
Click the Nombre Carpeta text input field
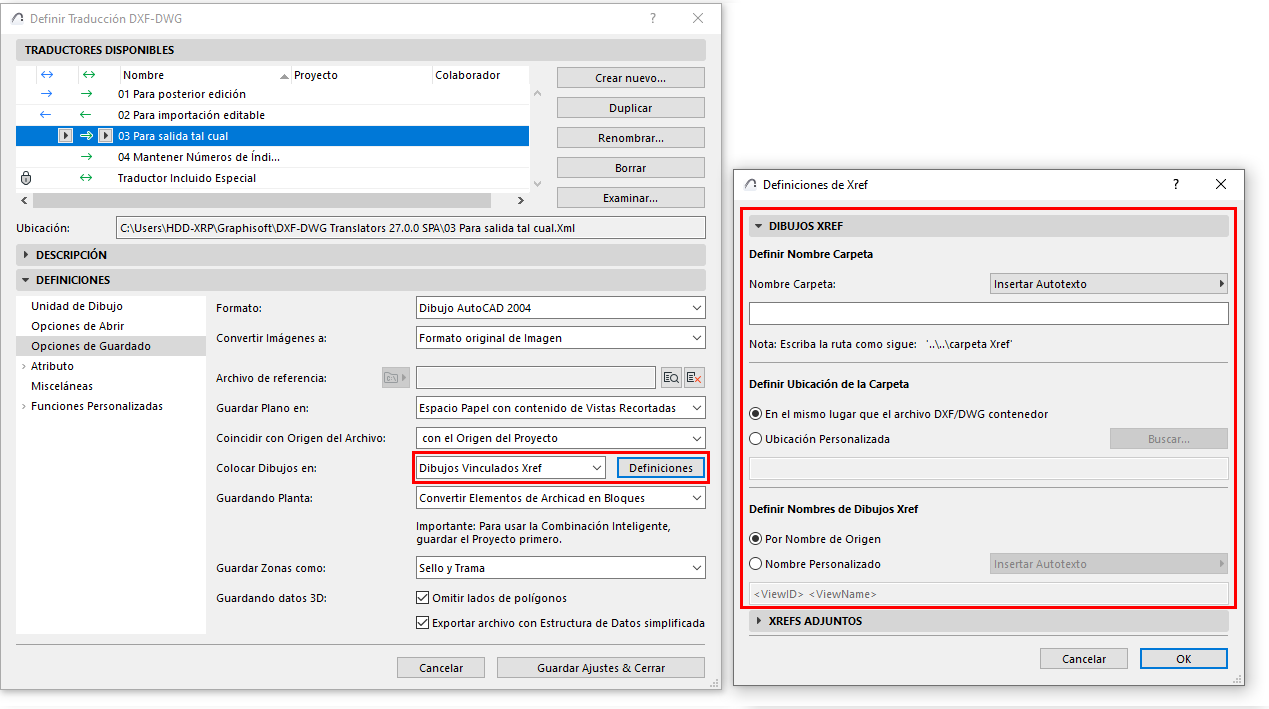(x=988, y=313)
